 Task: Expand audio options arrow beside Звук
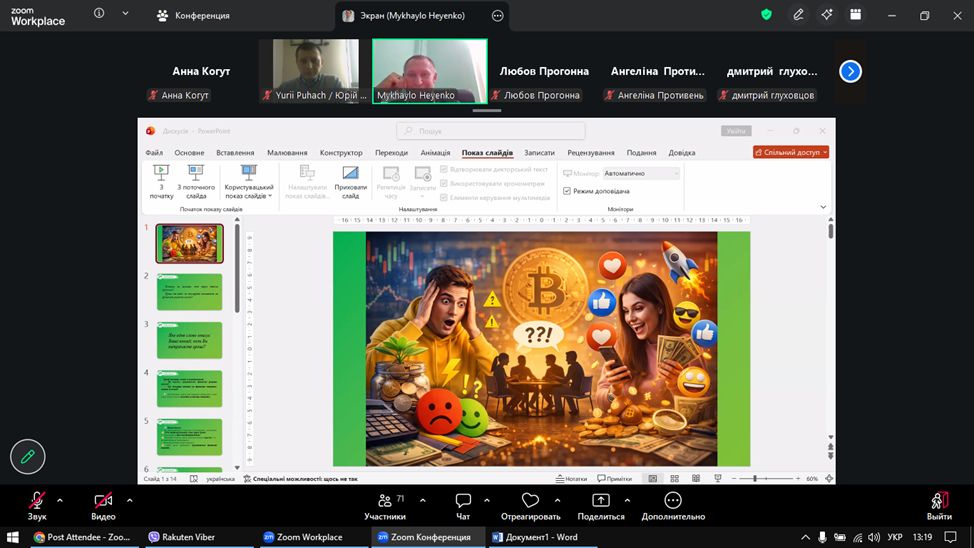click(60, 500)
